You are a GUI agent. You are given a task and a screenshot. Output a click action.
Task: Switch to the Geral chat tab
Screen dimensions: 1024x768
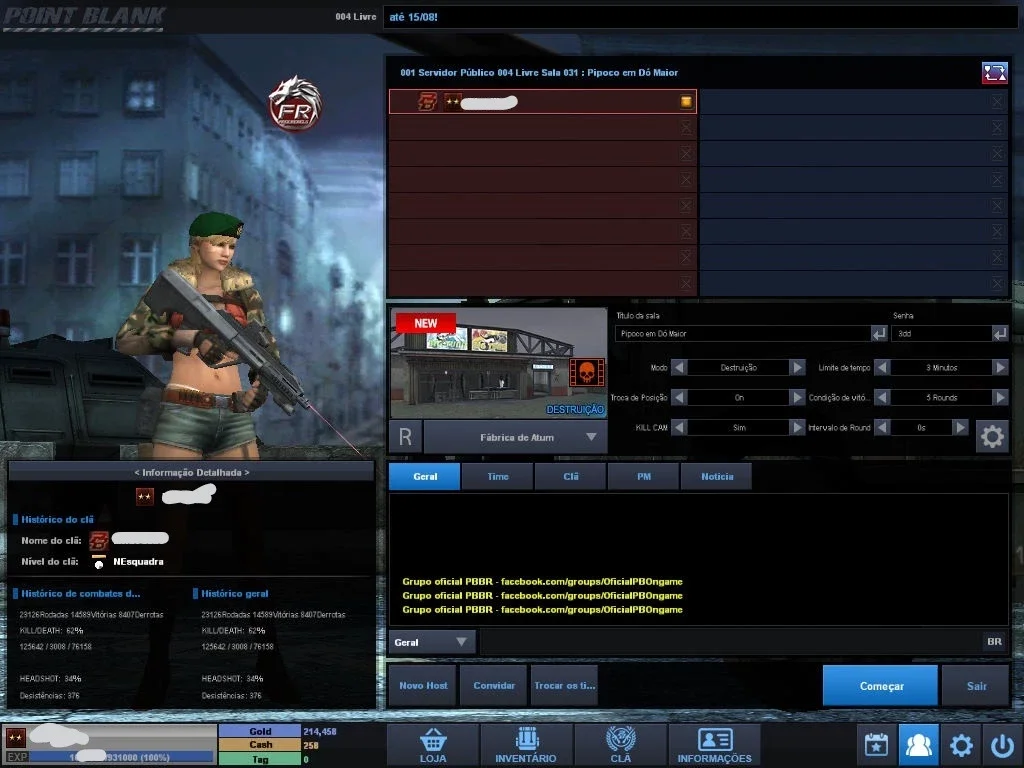424,476
